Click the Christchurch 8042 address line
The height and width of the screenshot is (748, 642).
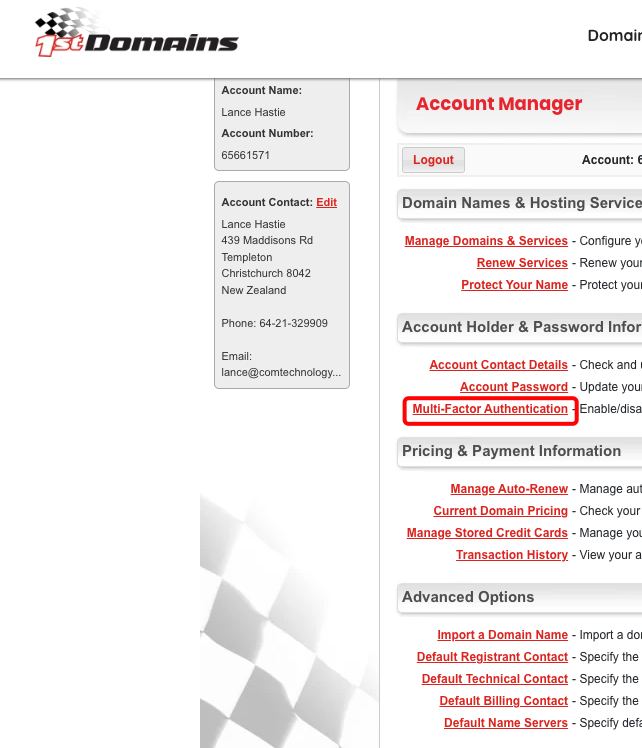[x=266, y=273]
